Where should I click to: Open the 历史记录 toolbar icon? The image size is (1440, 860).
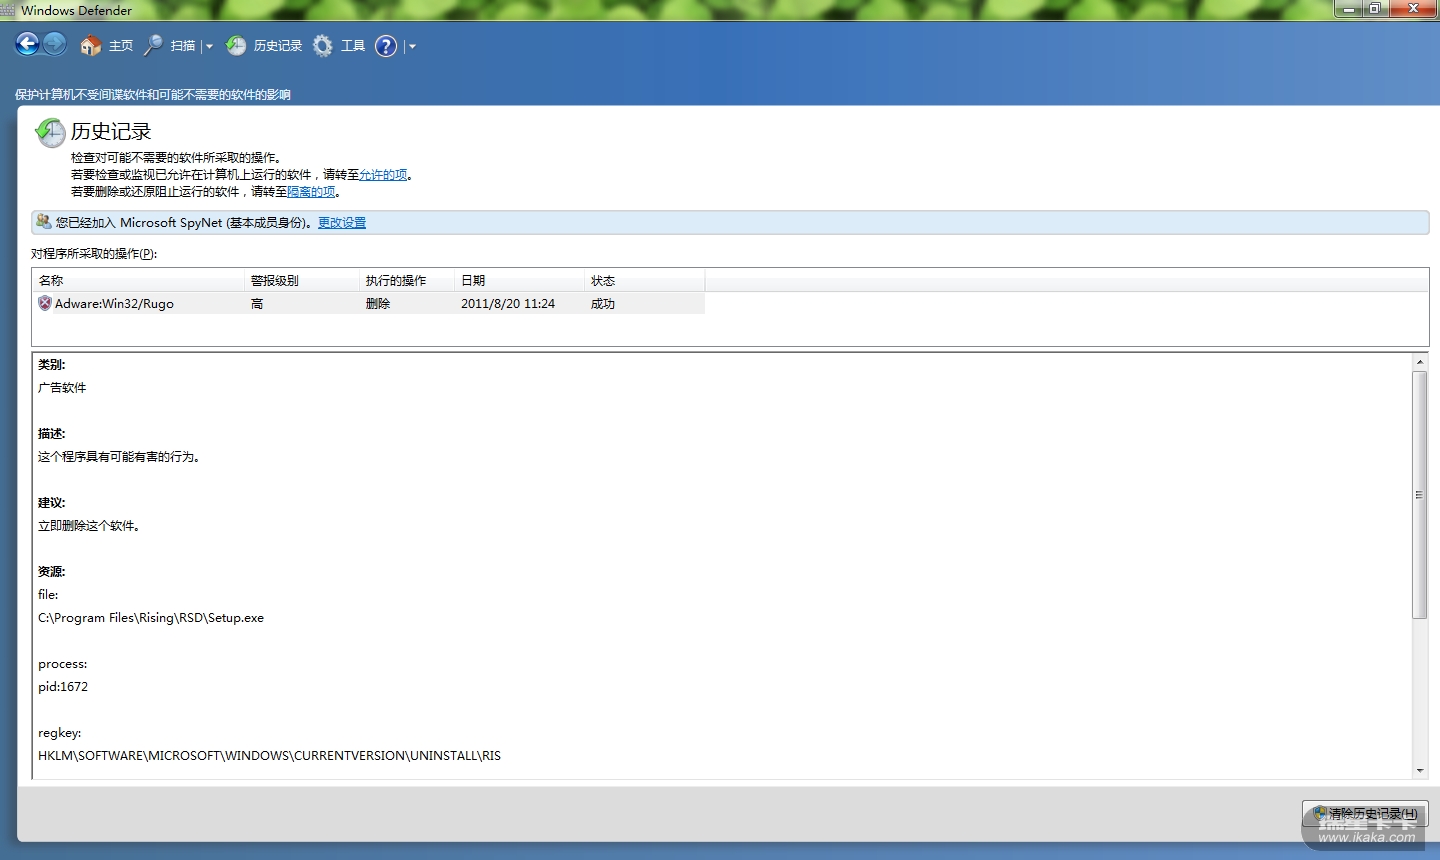point(237,46)
